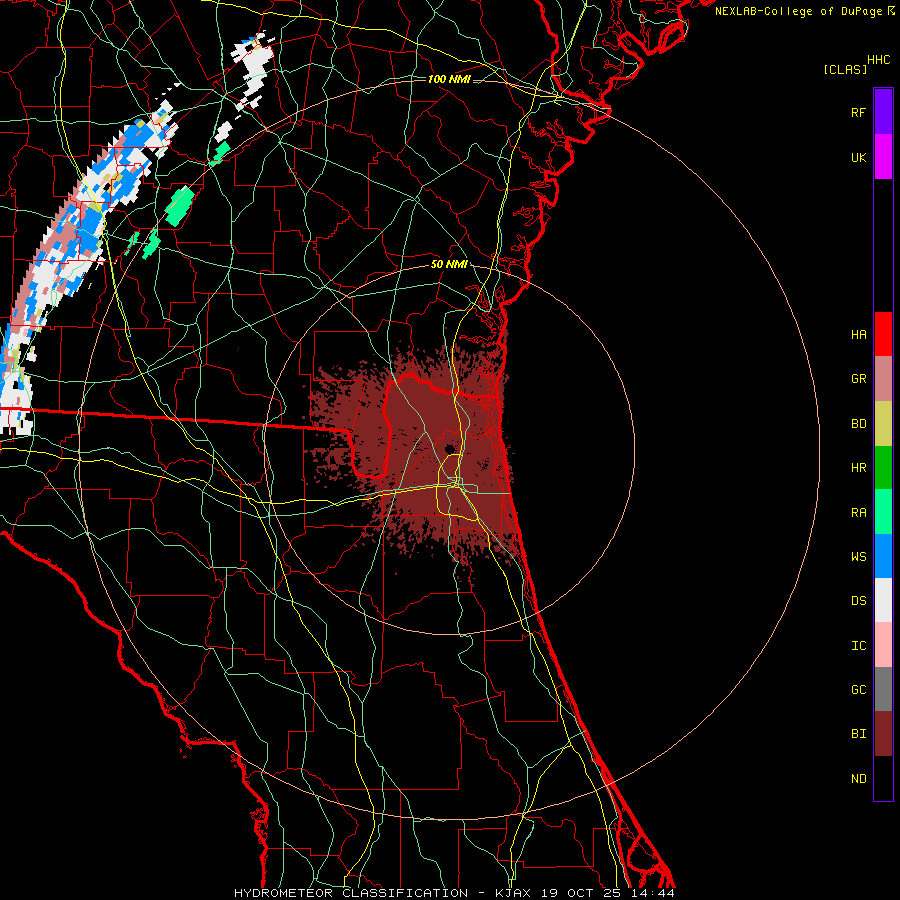The width and height of the screenshot is (900, 900).
Task: Choose the blue WS legend swatch
Action: point(883,556)
